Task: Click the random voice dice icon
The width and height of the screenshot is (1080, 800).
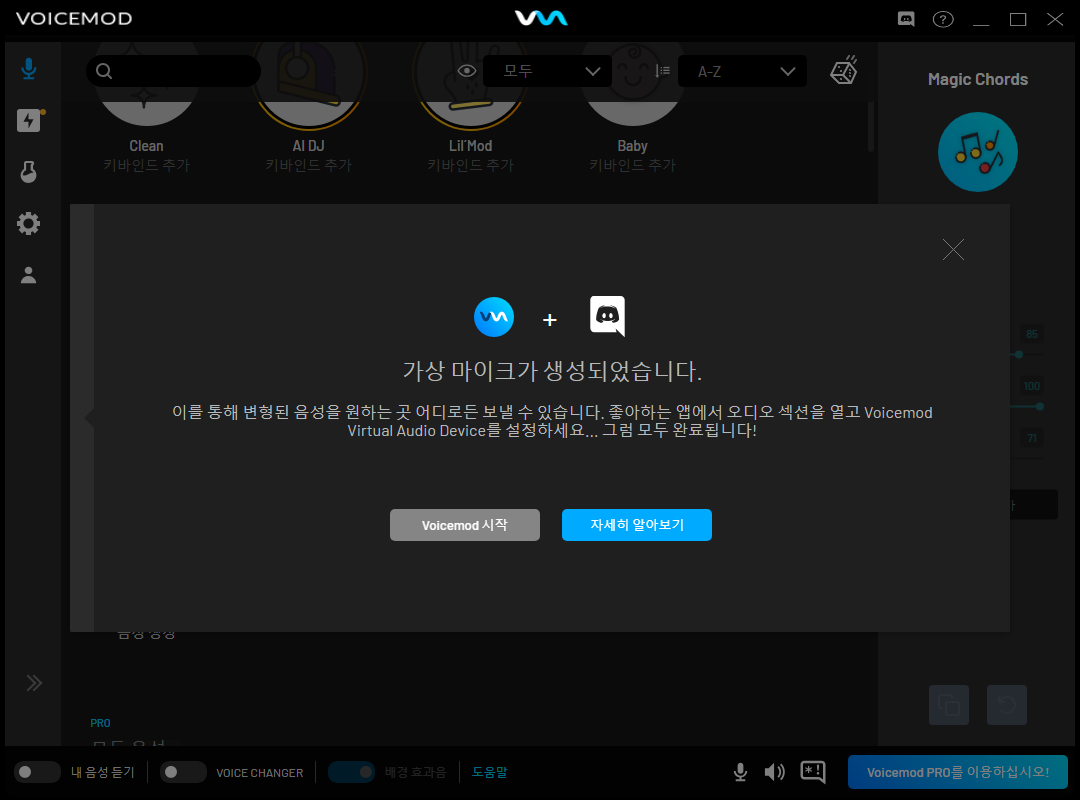Action: pos(844,70)
